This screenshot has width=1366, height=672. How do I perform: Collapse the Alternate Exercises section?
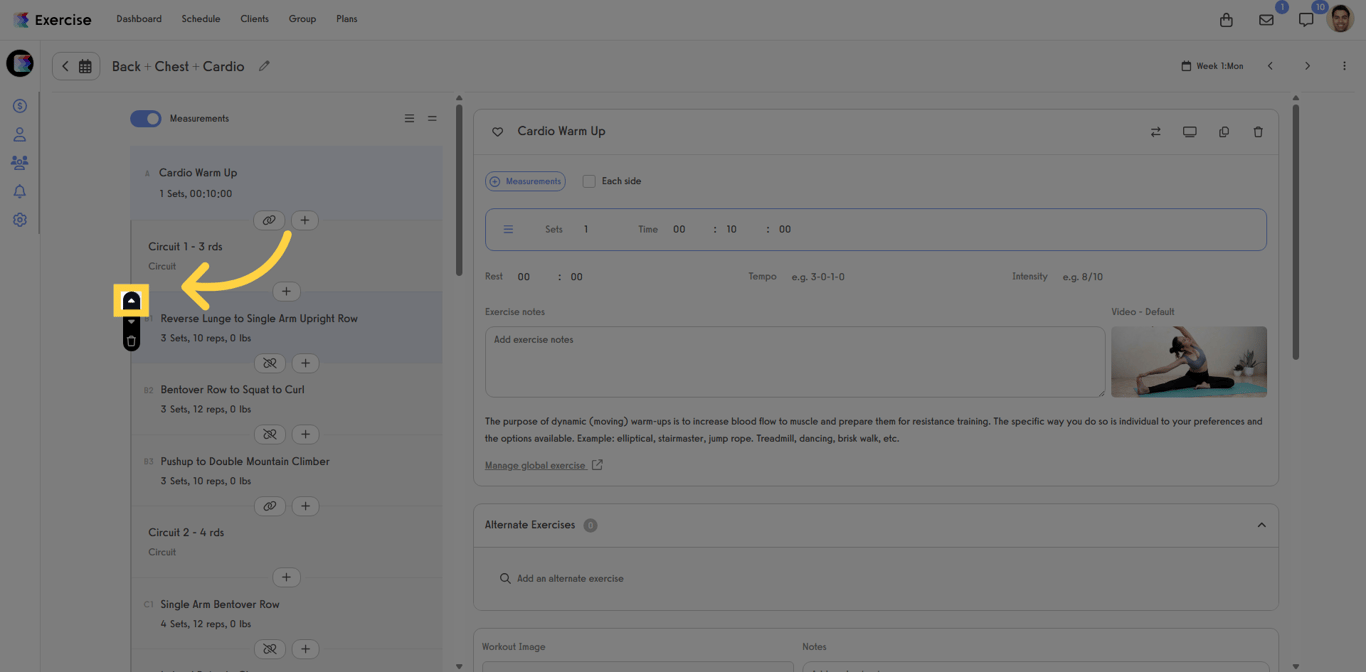(x=1261, y=525)
